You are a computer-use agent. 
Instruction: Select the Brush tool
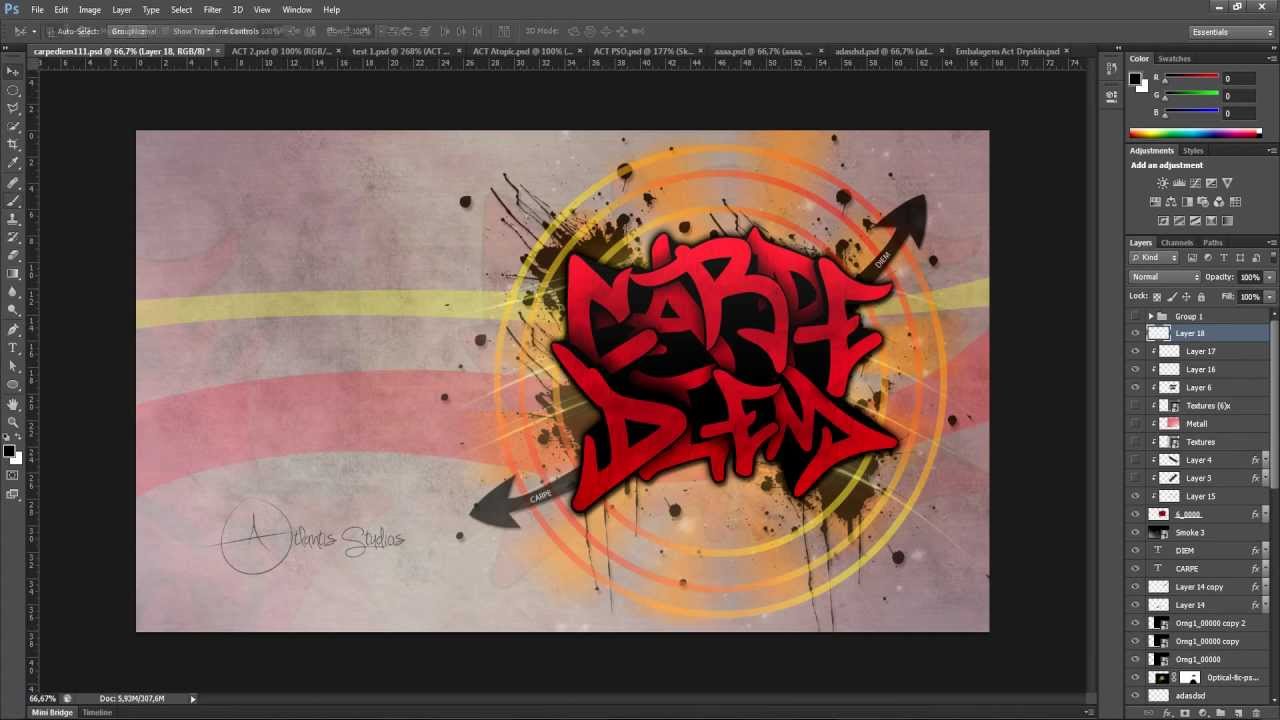(x=13, y=200)
